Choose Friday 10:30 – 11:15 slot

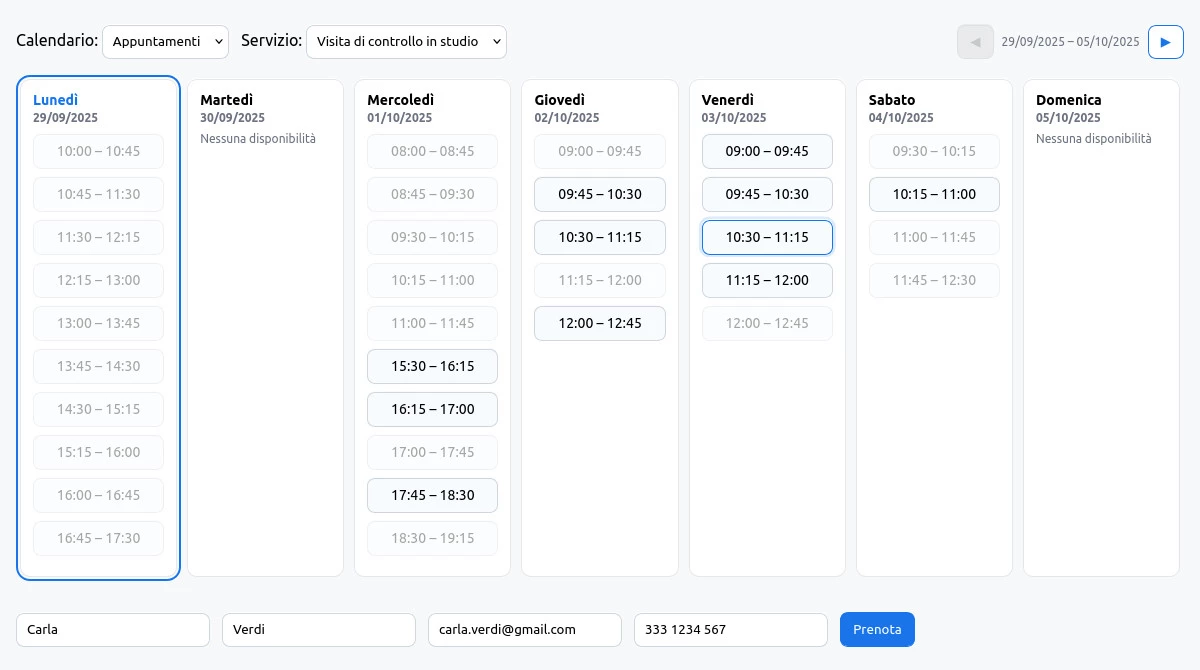pos(767,238)
